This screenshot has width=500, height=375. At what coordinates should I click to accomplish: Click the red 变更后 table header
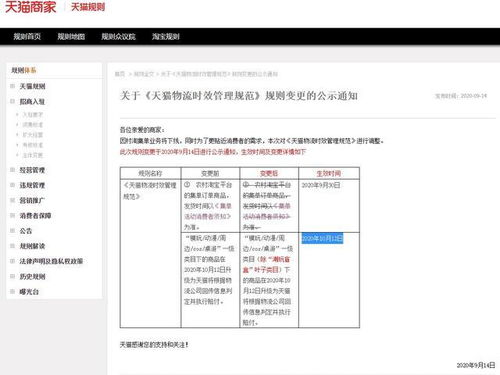click(269, 173)
